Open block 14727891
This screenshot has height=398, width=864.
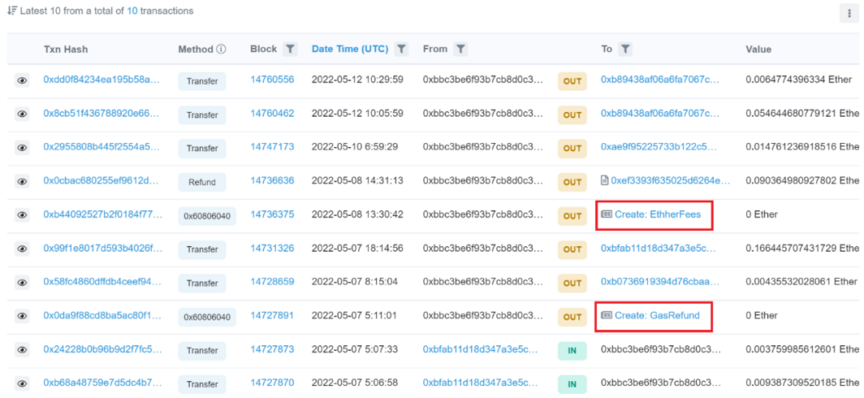click(272, 315)
